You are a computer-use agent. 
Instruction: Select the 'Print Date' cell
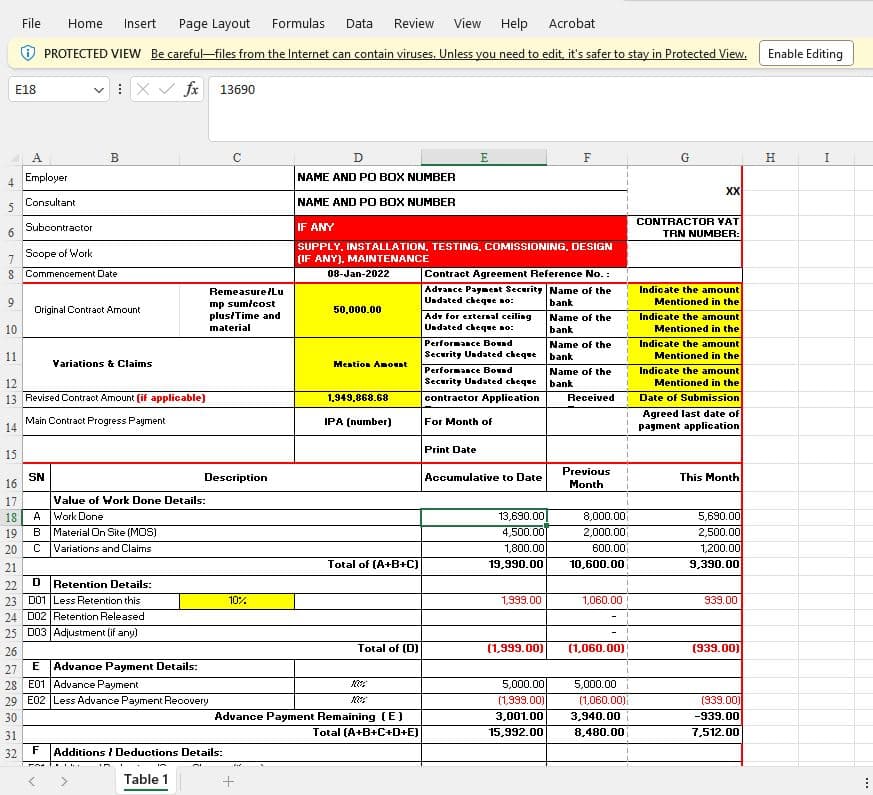click(484, 449)
